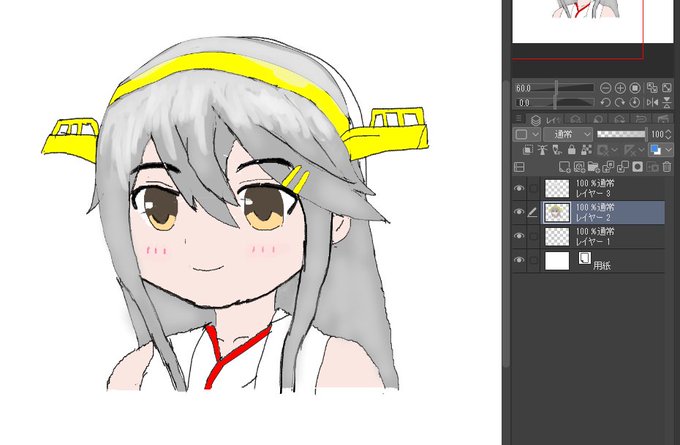Reset canvas rotation in navigator

point(635,102)
